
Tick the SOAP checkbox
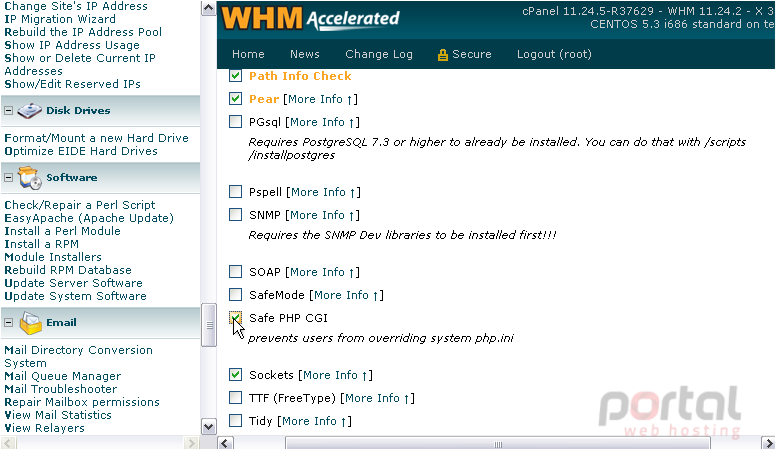click(x=236, y=271)
